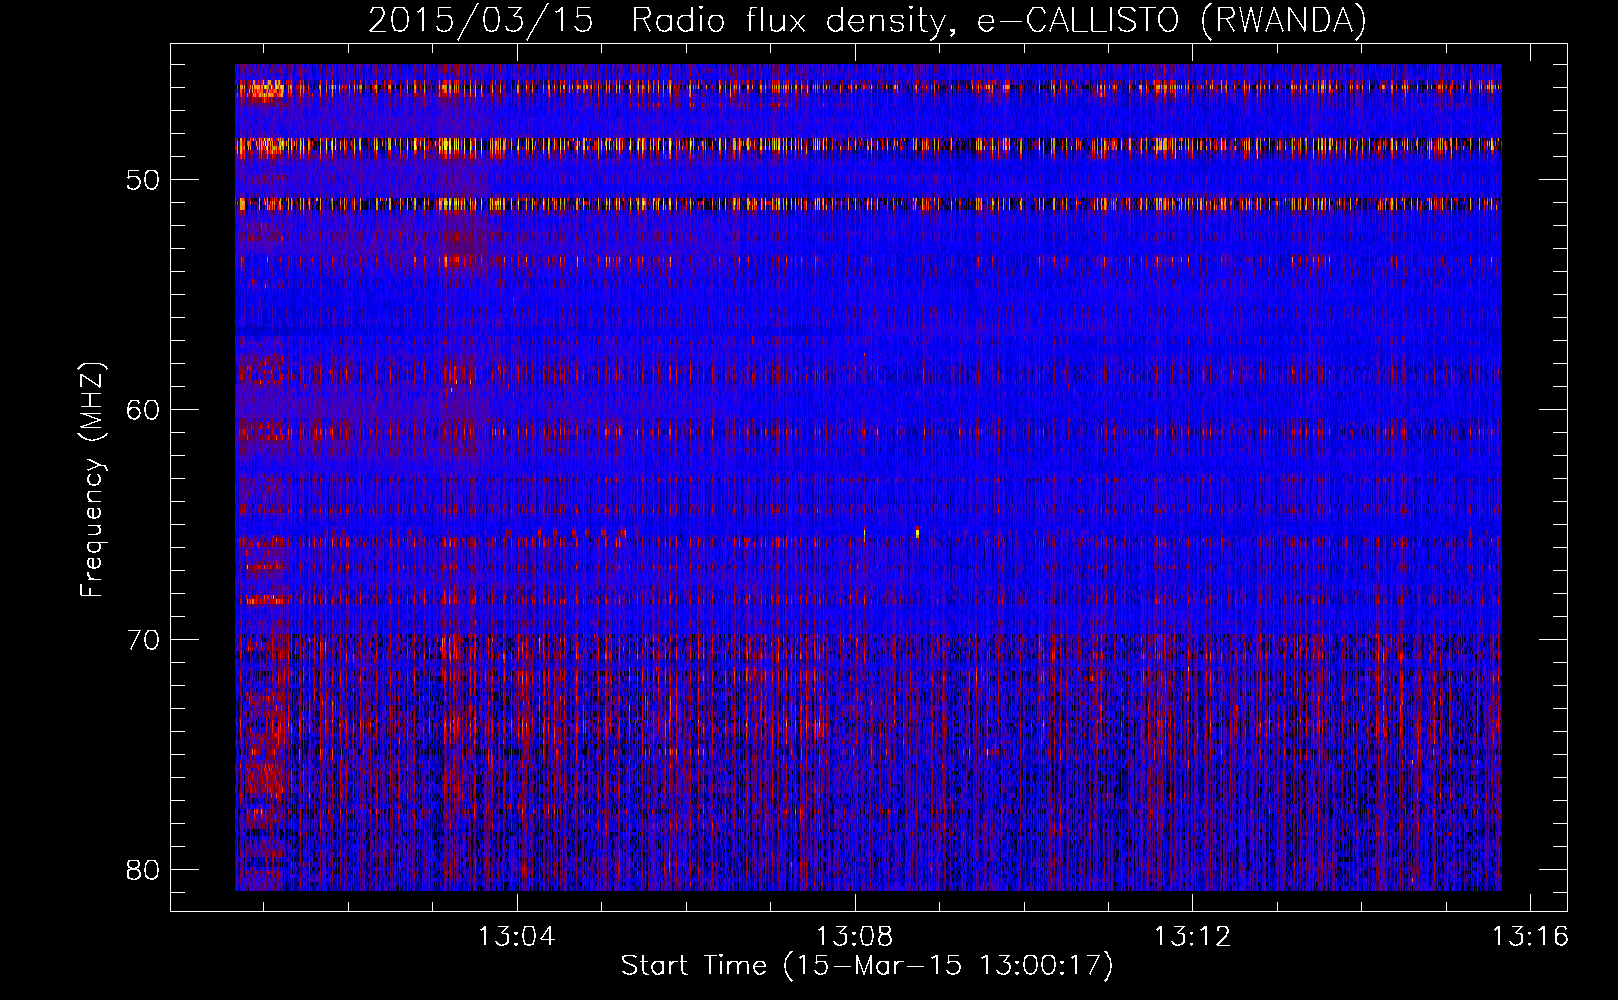Image resolution: width=1618 pixels, height=1000 pixels.
Task: Click the 'Start Time (15-Mar-15 13:00:17)' label
Action: coord(867,966)
